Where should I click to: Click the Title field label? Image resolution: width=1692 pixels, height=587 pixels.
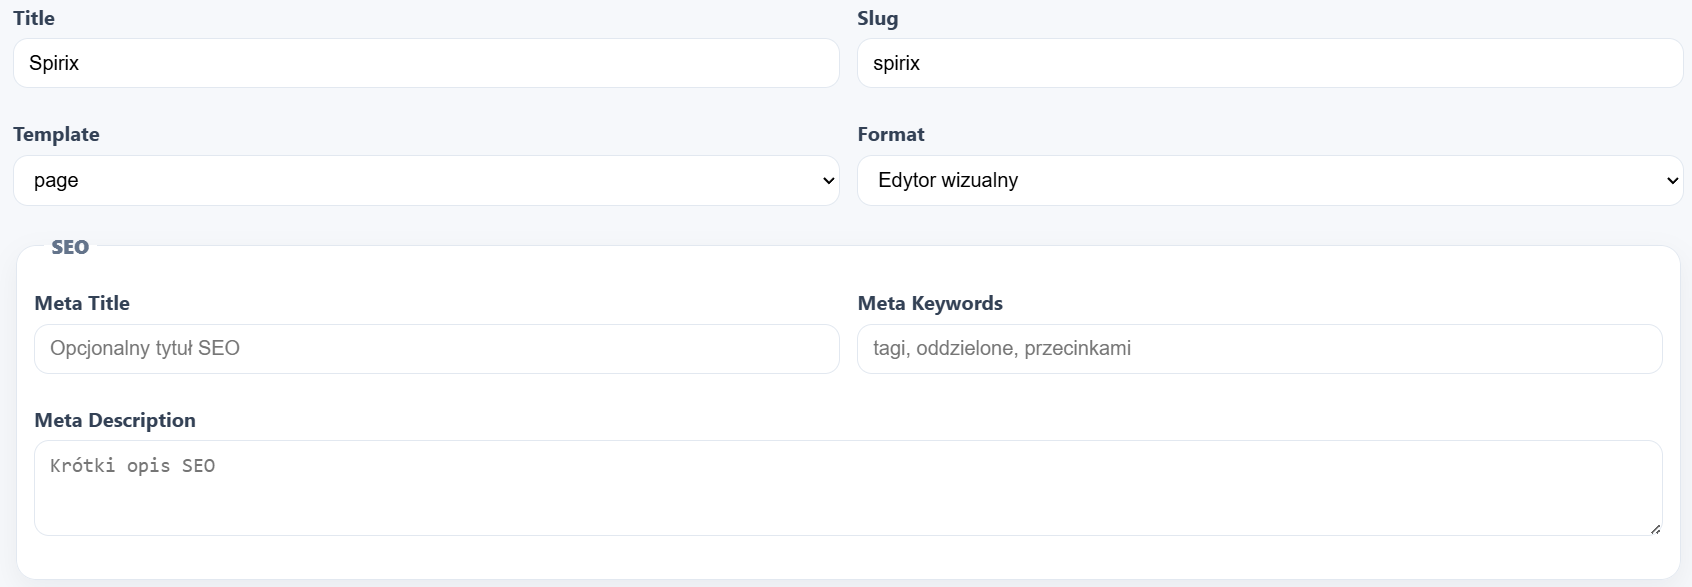click(x=34, y=18)
